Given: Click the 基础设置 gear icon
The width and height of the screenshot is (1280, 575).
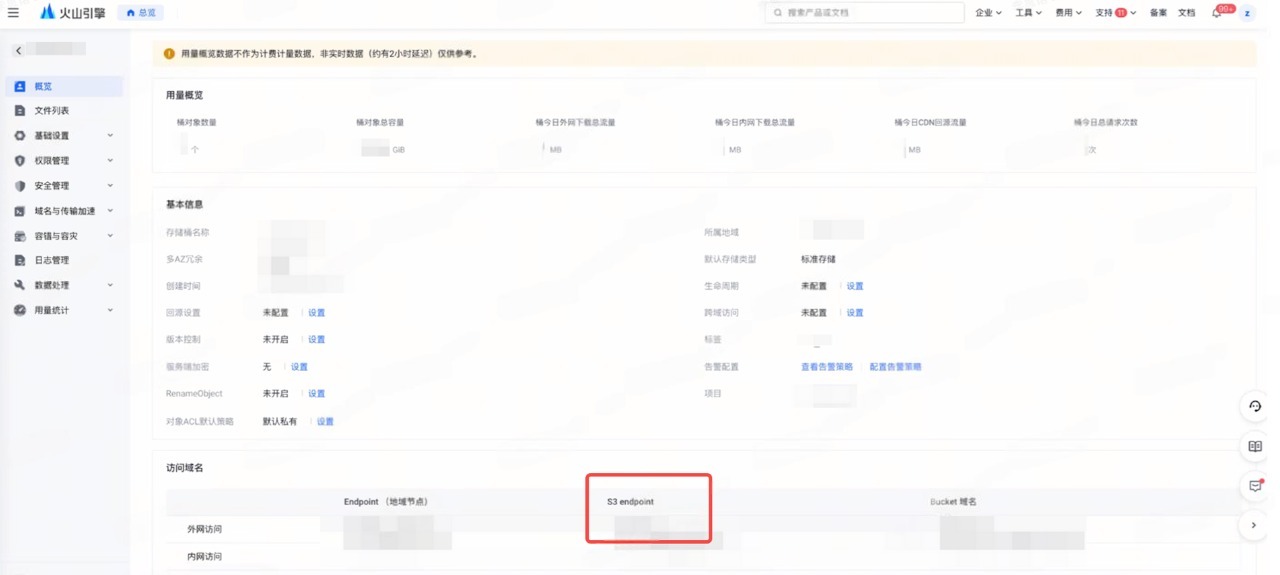Looking at the screenshot, I should click(x=20, y=136).
